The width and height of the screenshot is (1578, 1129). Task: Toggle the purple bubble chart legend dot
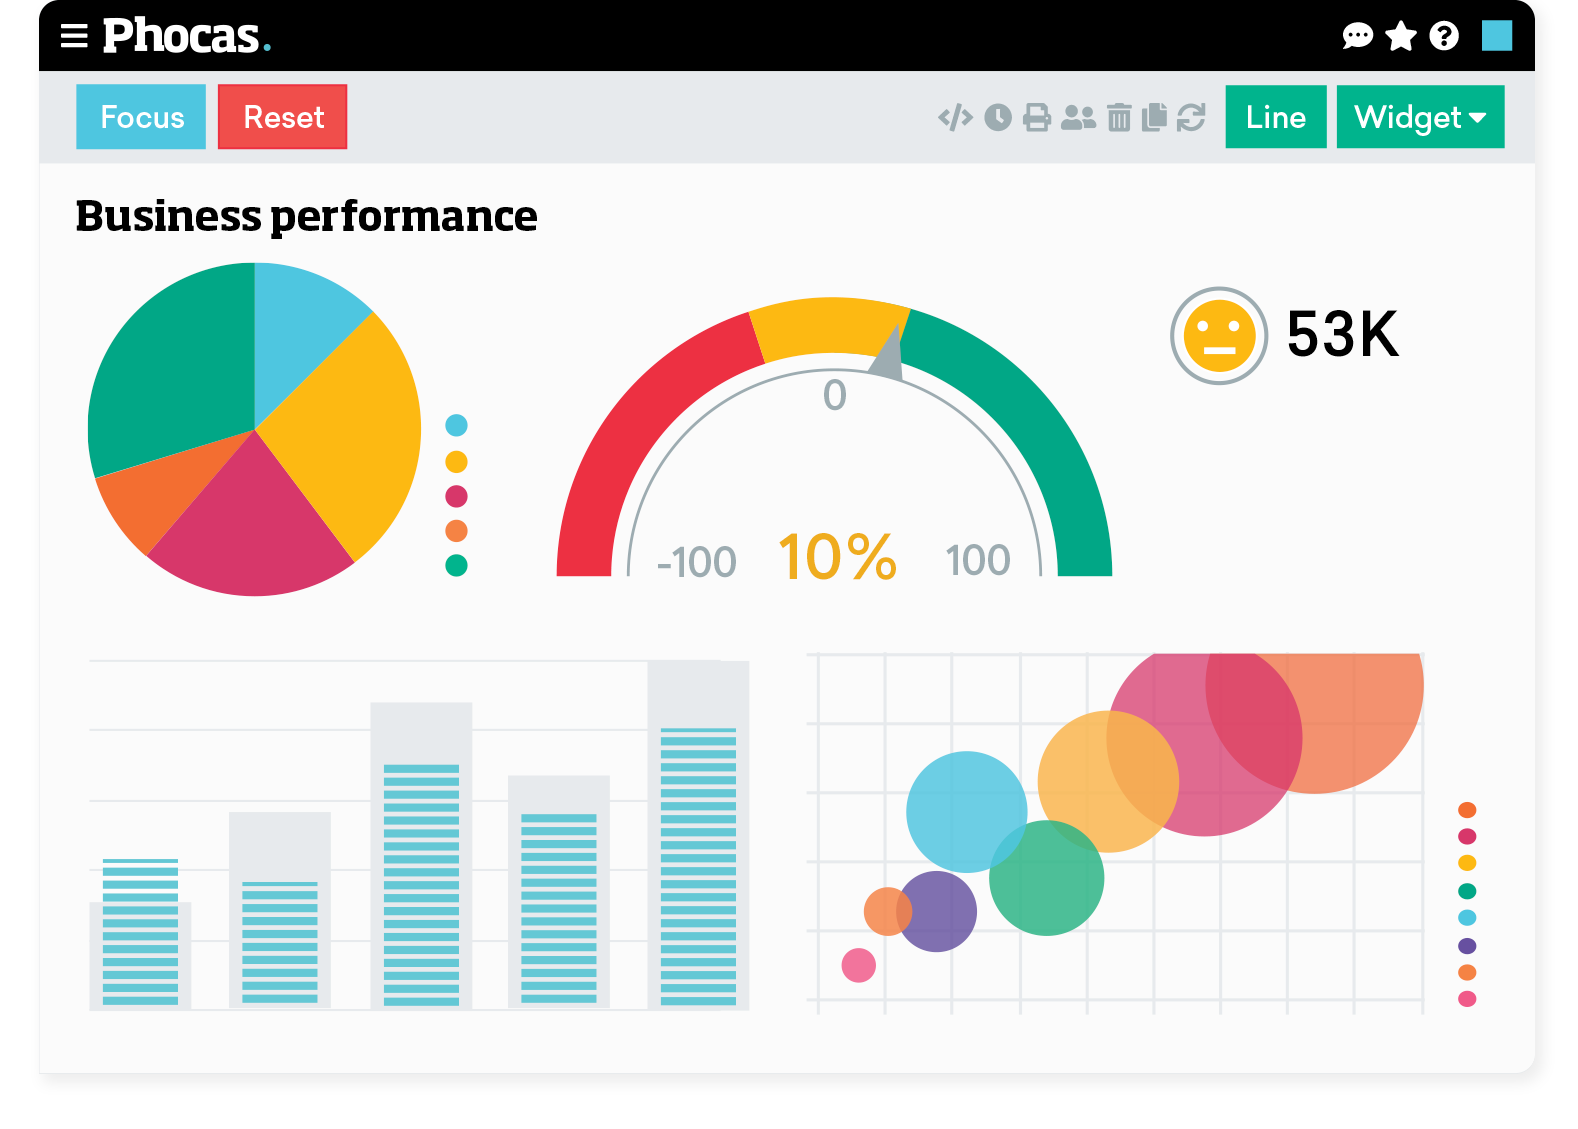coord(1467,946)
